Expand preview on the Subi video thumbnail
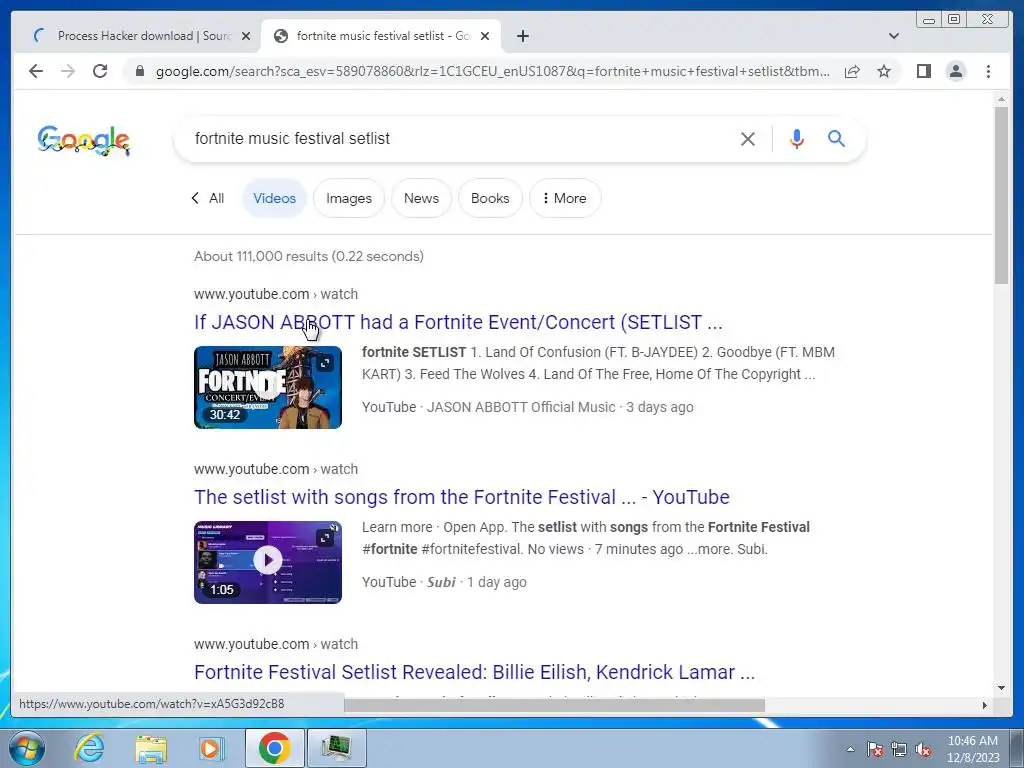The image size is (1024, 768). point(325,538)
